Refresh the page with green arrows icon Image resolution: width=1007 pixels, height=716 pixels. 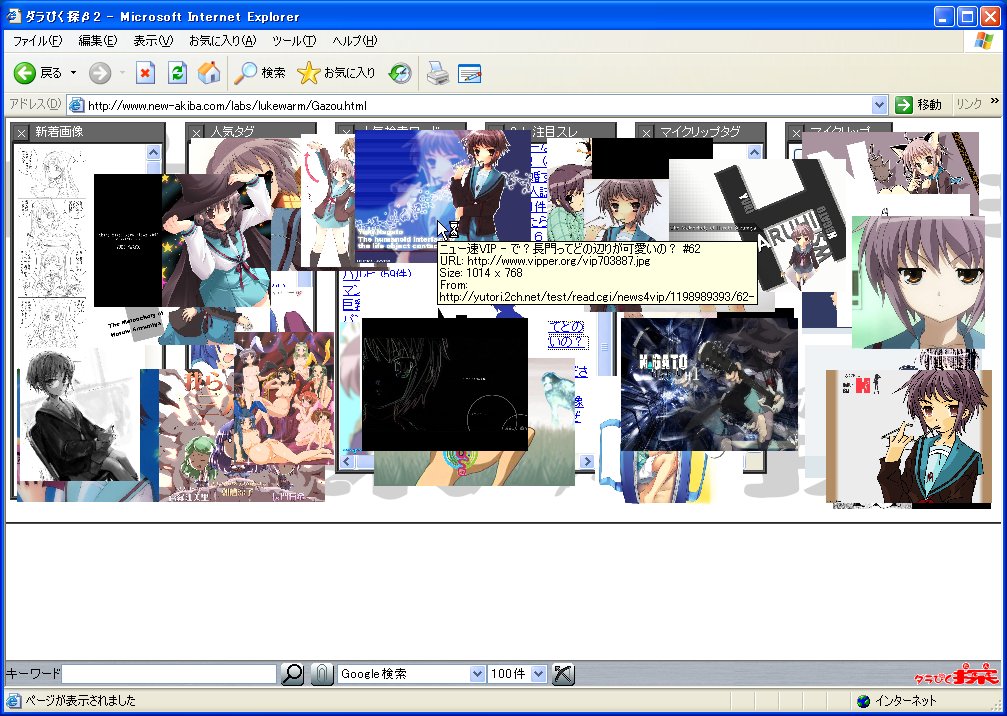(177, 73)
